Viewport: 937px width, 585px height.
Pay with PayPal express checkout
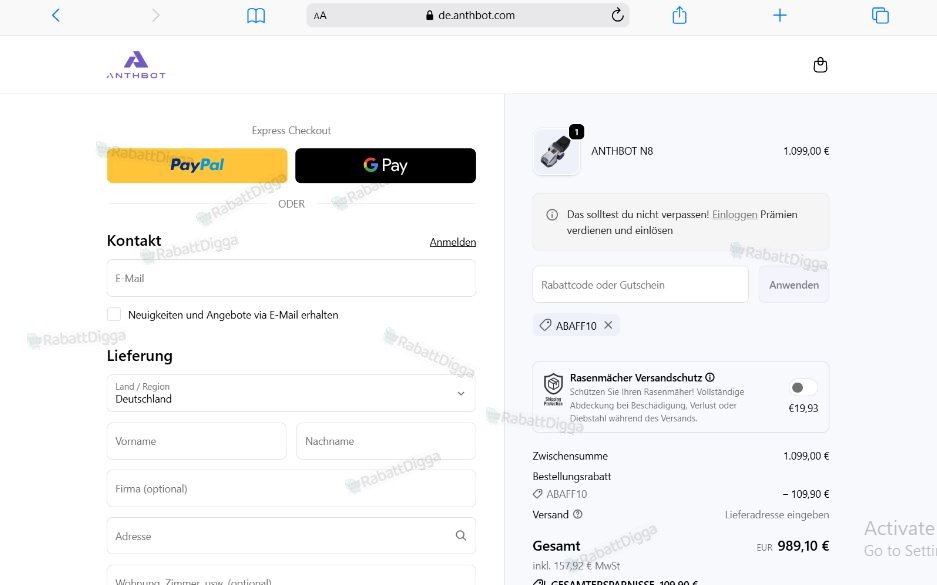pyautogui.click(x=197, y=166)
